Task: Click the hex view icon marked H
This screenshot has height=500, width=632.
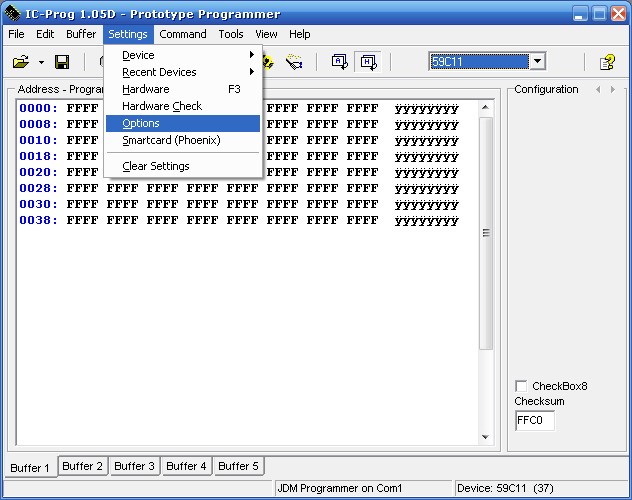Action: (x=368, y=62)
